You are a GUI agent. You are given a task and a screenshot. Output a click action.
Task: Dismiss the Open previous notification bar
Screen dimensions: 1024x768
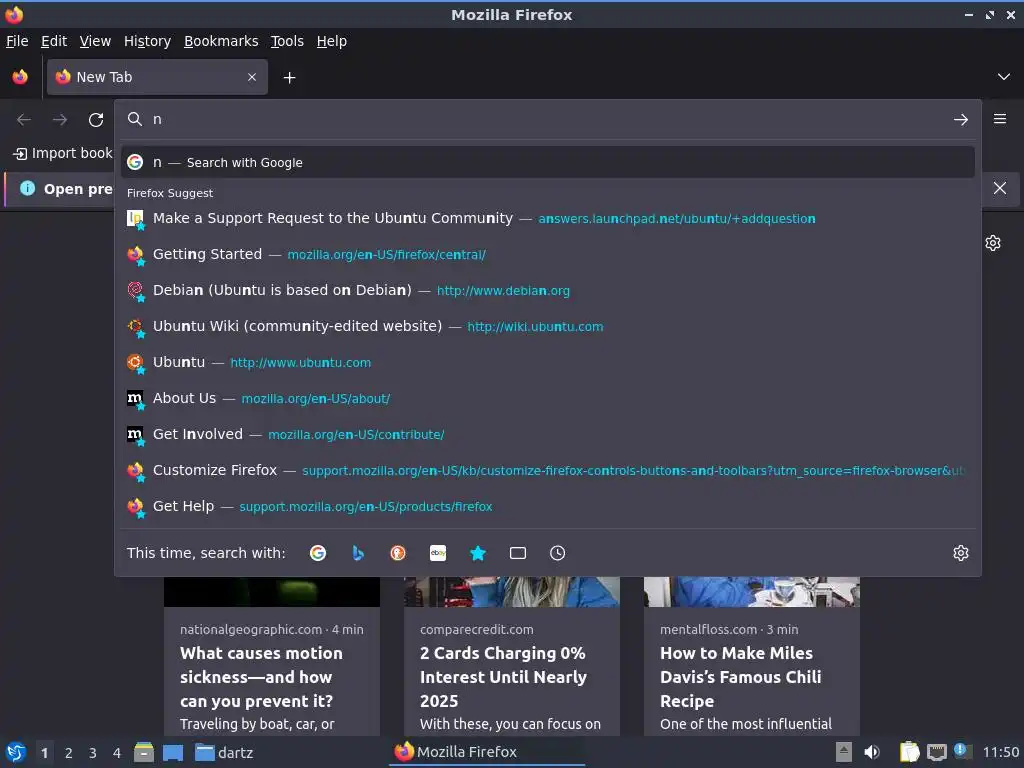(1000, 188)
